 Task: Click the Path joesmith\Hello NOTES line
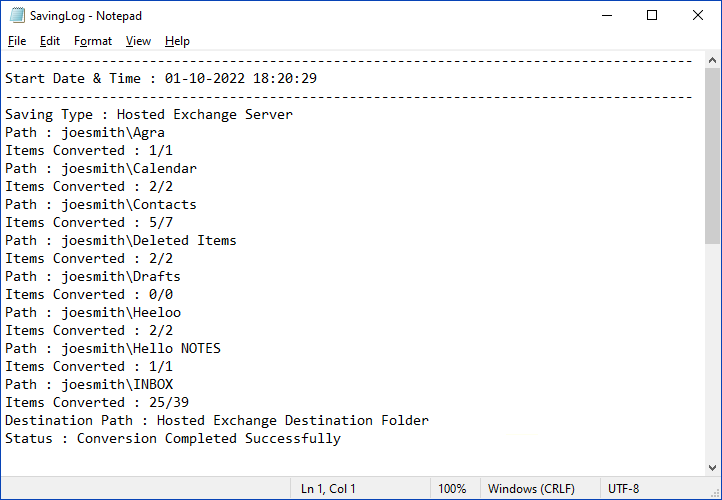click(x=113, y=349)
